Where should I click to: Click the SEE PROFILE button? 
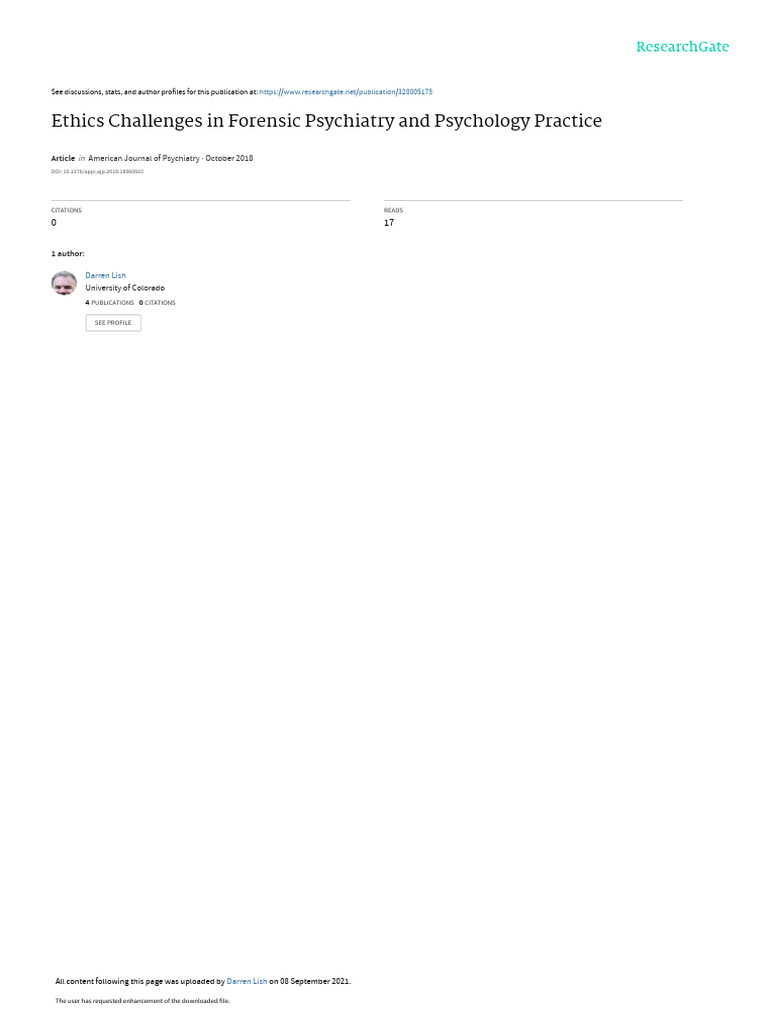(113, 323)
